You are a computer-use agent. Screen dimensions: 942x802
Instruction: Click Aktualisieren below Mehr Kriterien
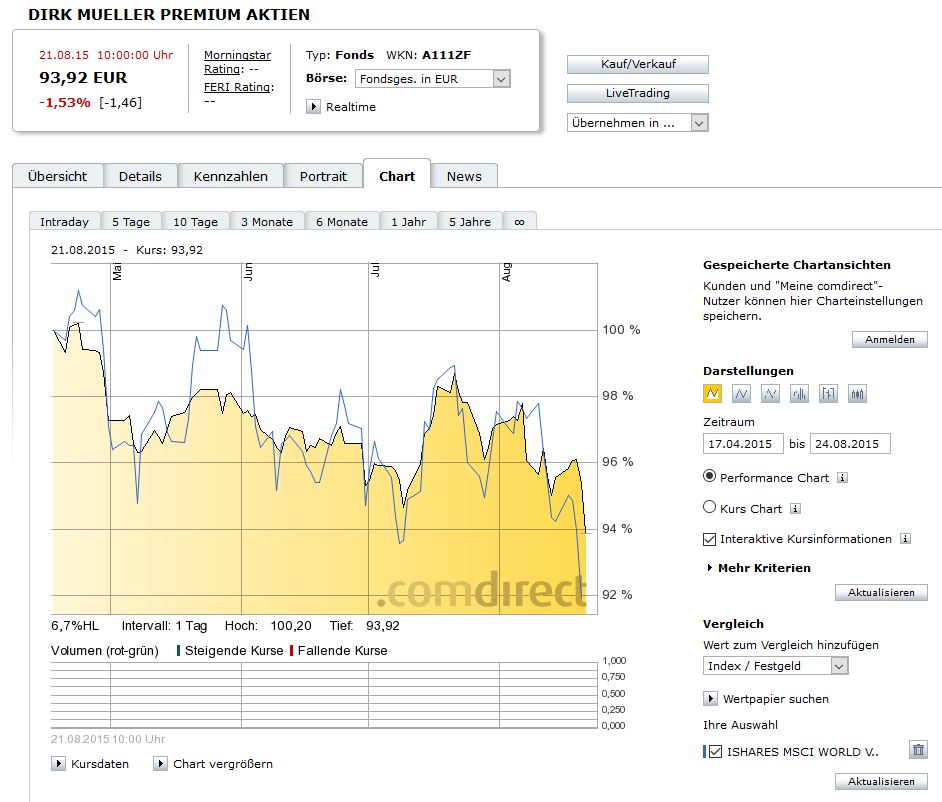tap(881, 592)
